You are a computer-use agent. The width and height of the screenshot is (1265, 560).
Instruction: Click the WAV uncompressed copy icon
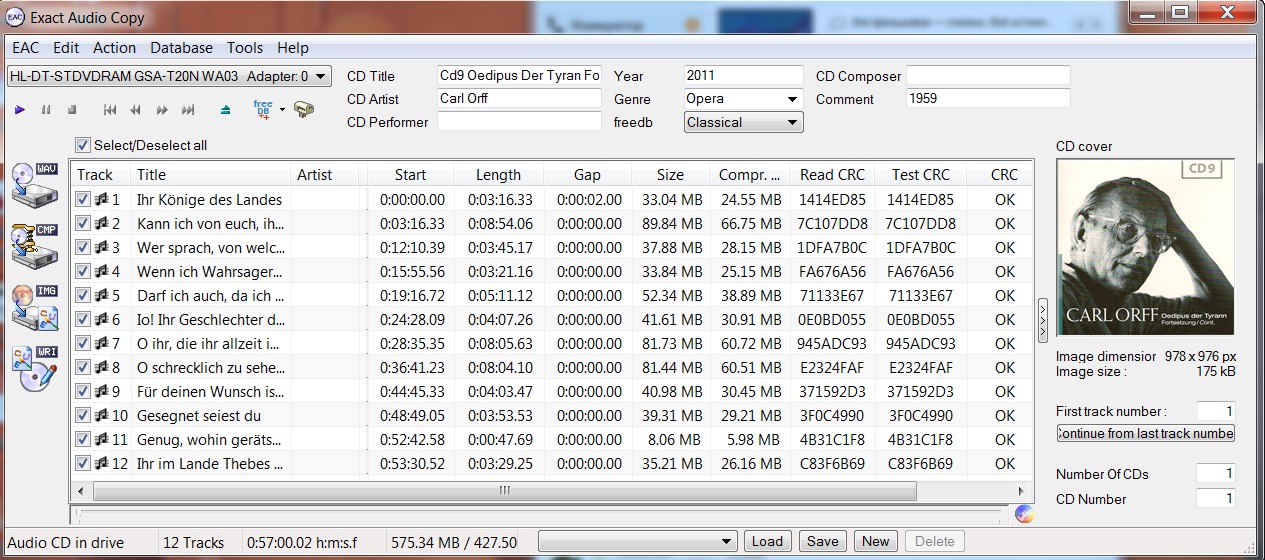[34, 183]
